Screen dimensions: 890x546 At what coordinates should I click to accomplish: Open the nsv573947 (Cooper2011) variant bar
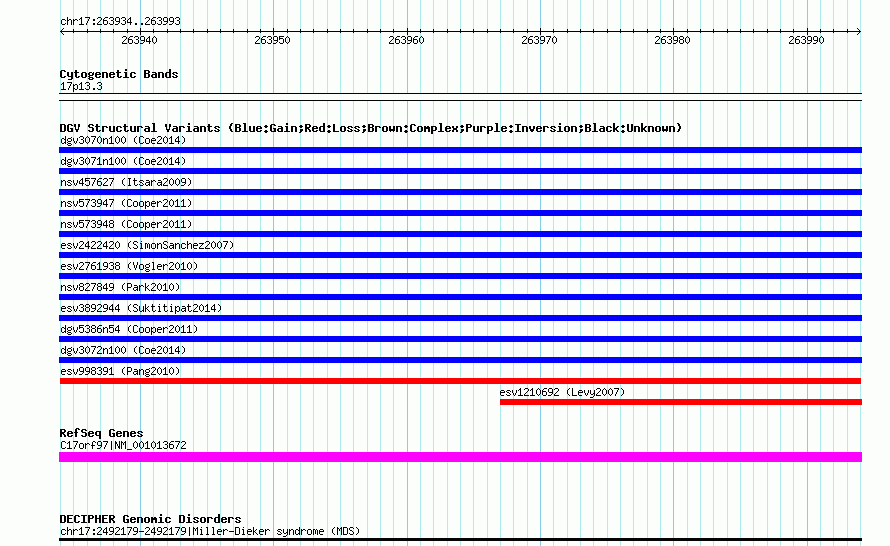click(x=460, y=213)
